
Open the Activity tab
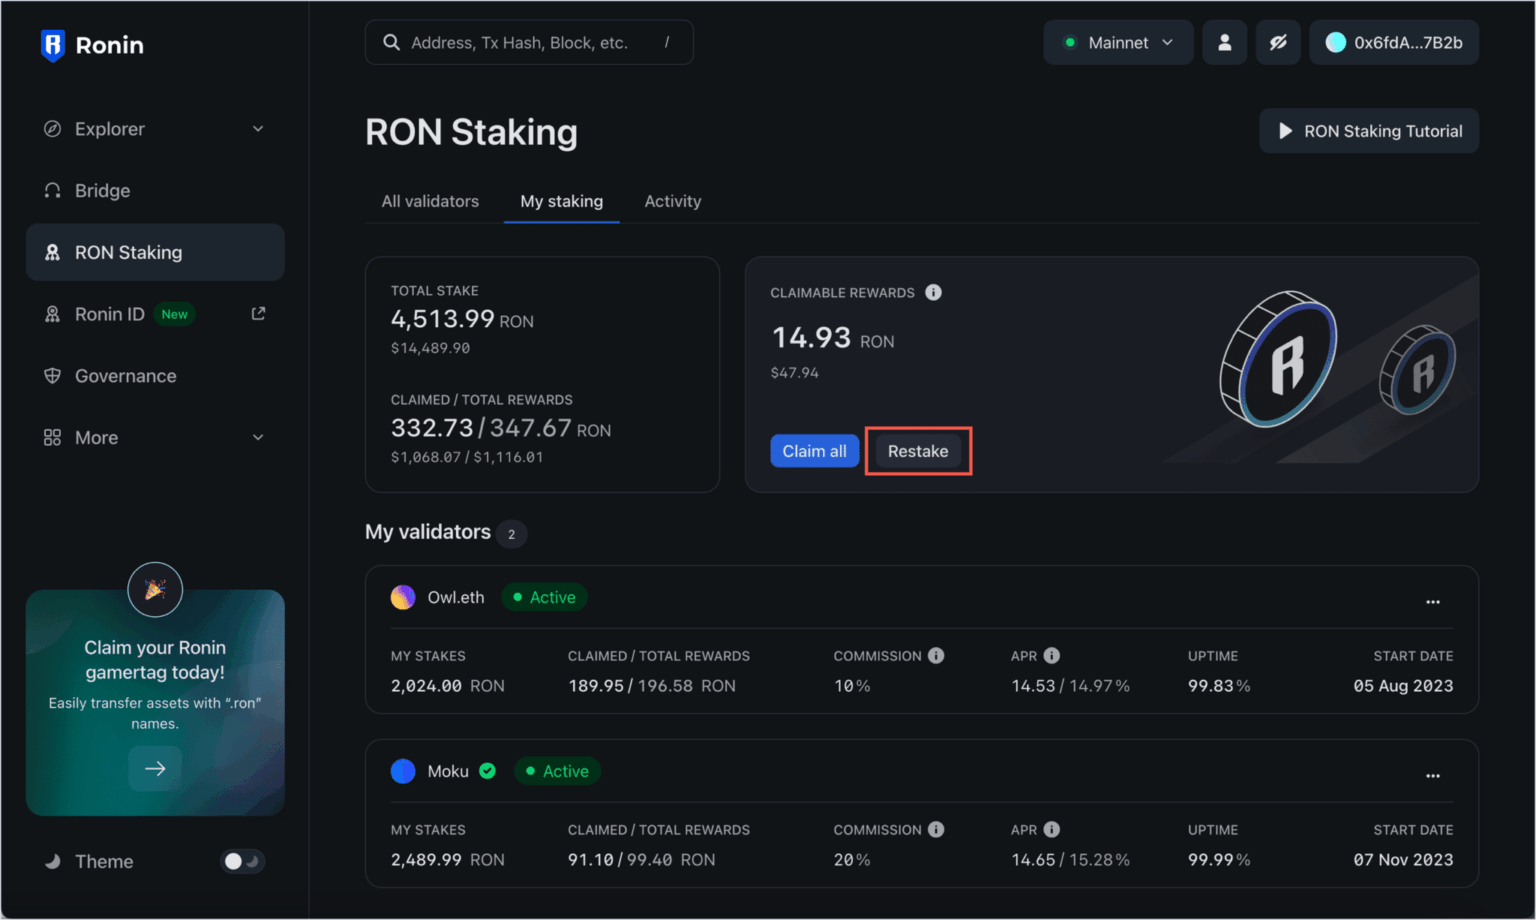click(672, 201)
